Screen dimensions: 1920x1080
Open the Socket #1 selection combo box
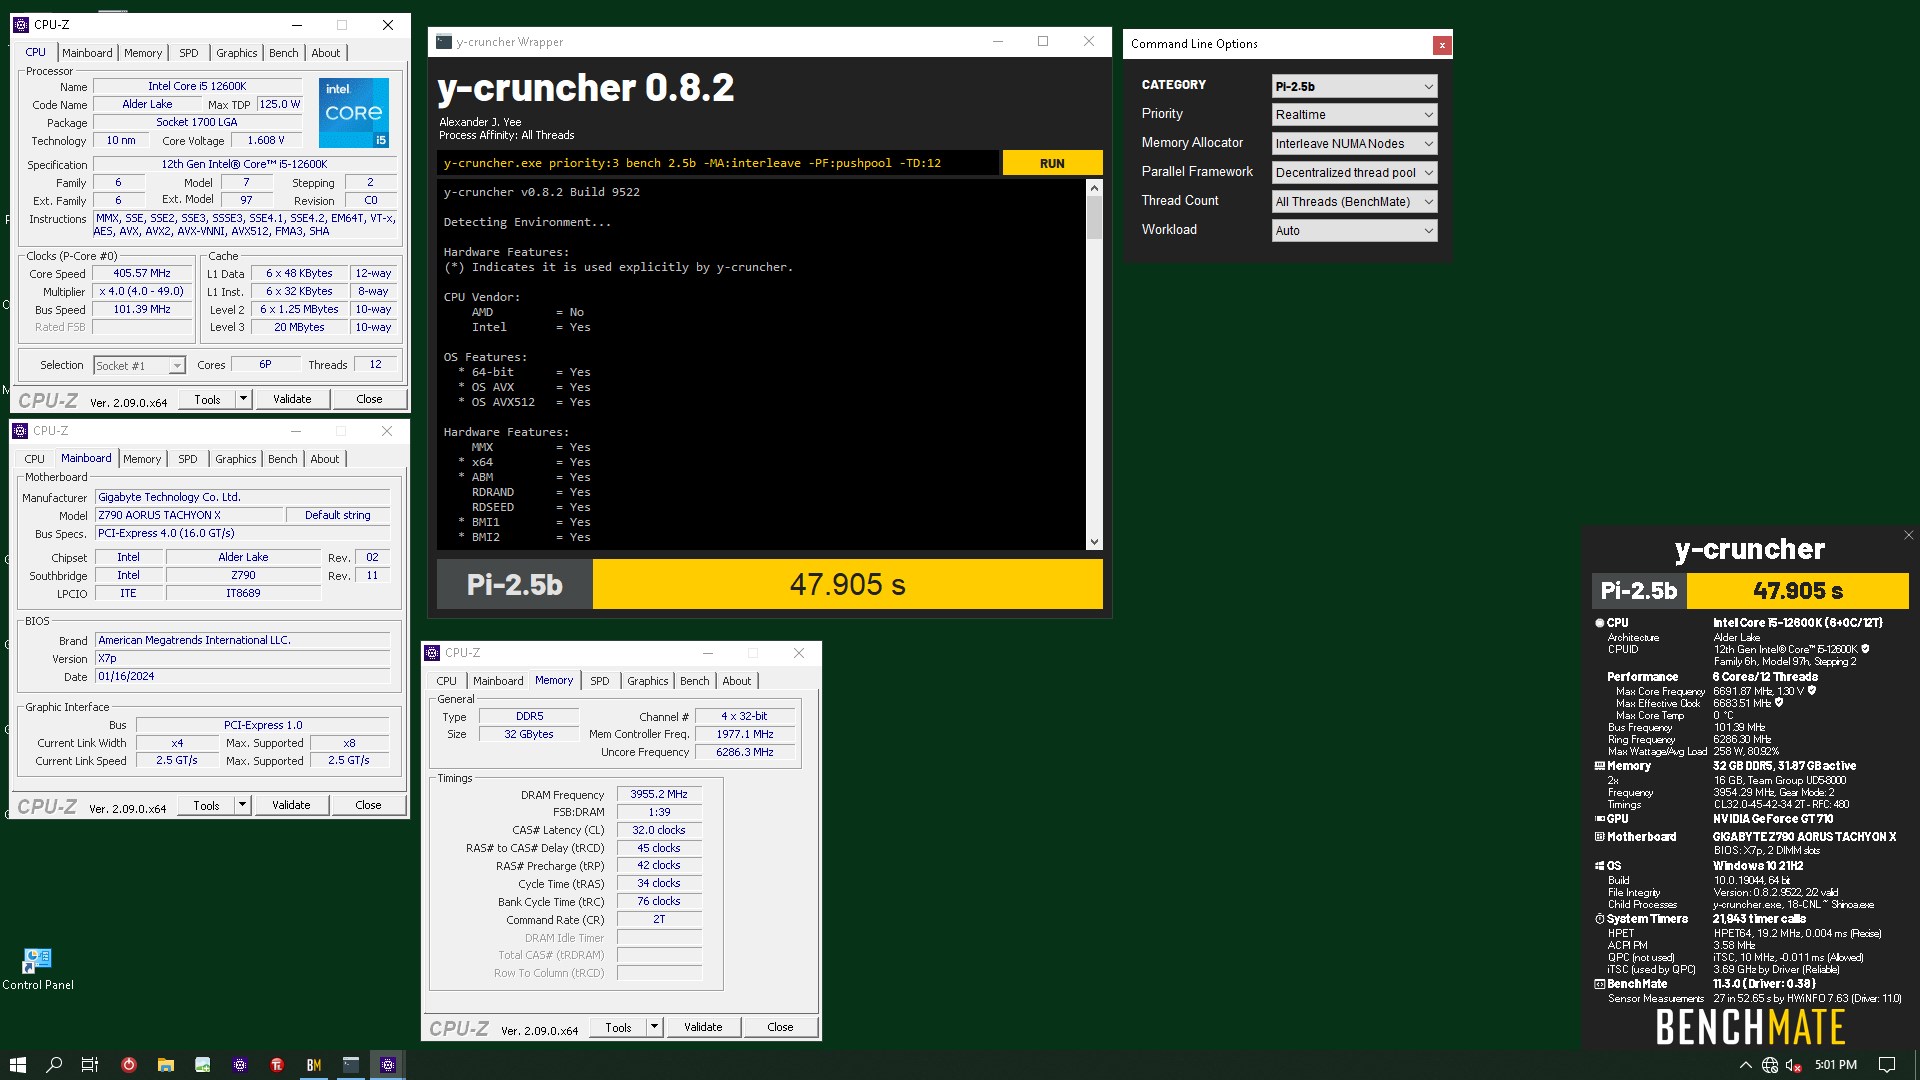[x=139, y=366]
